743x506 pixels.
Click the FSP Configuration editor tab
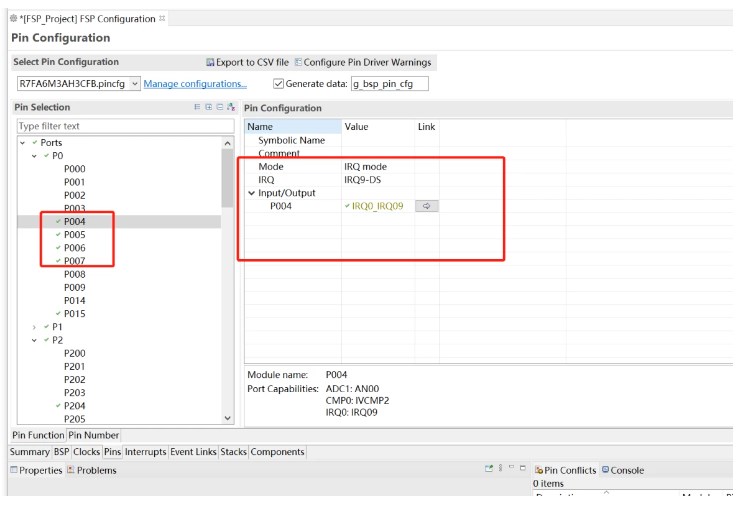tap(87, 19)
